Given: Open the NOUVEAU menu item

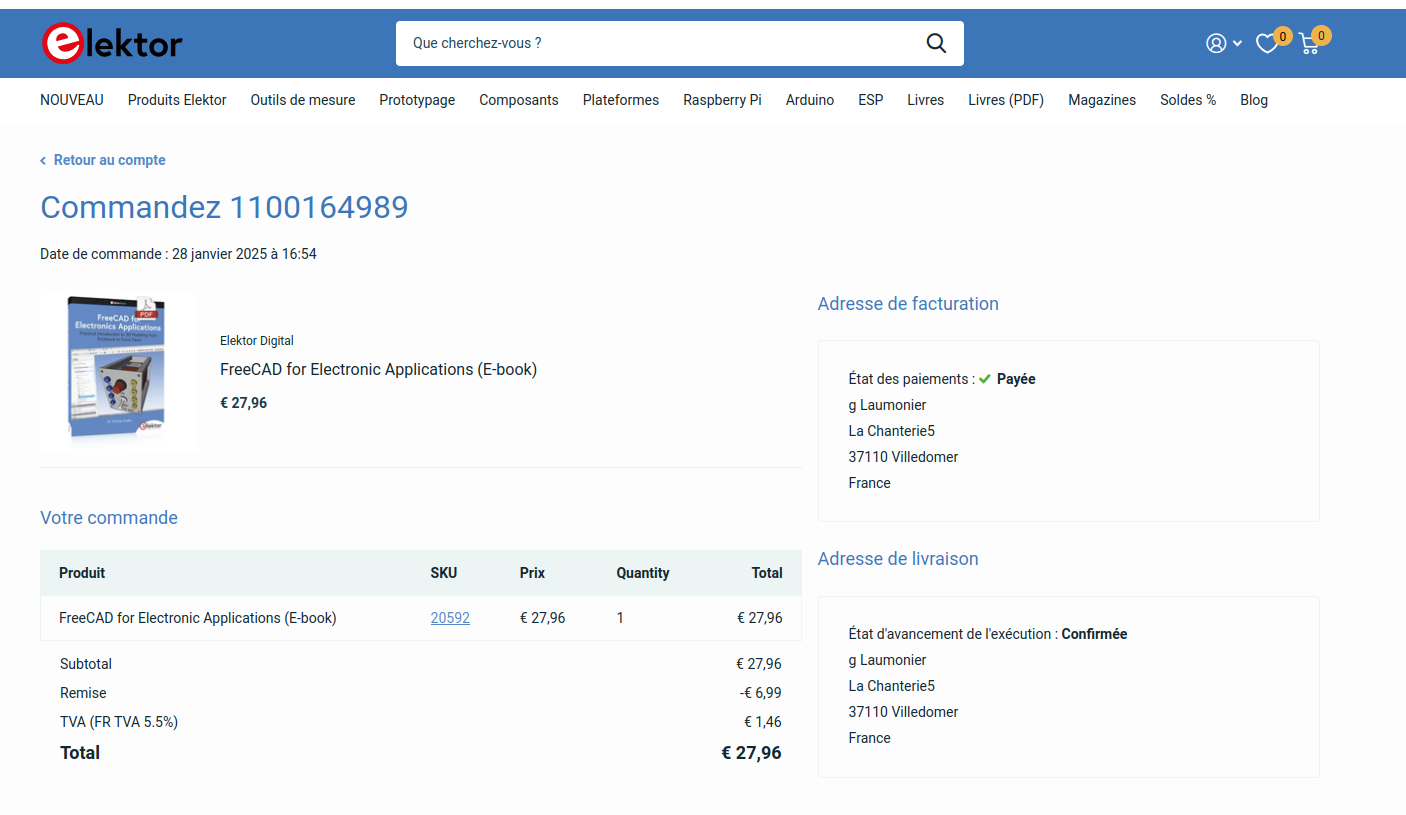Looking at the screenshot, I should 72,100.
